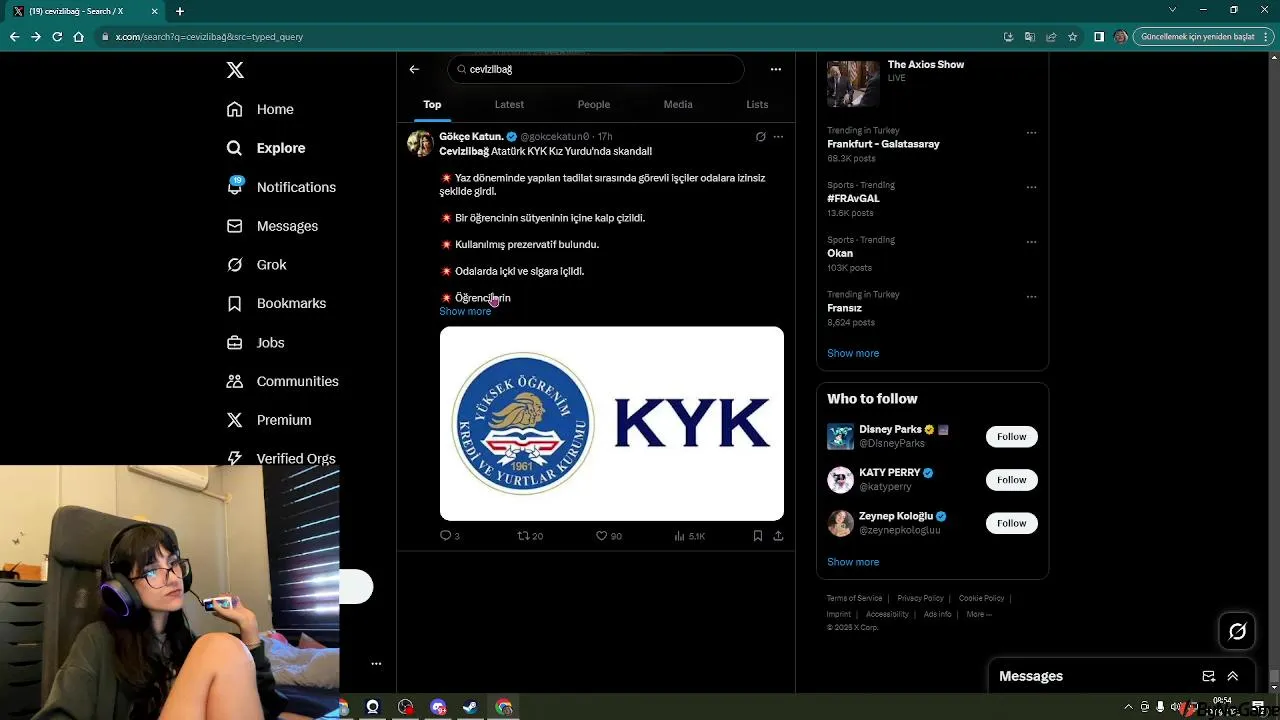This screenshot has width=1280, height=720.
Task: Show more trending topics
Action: coord(853,353)
